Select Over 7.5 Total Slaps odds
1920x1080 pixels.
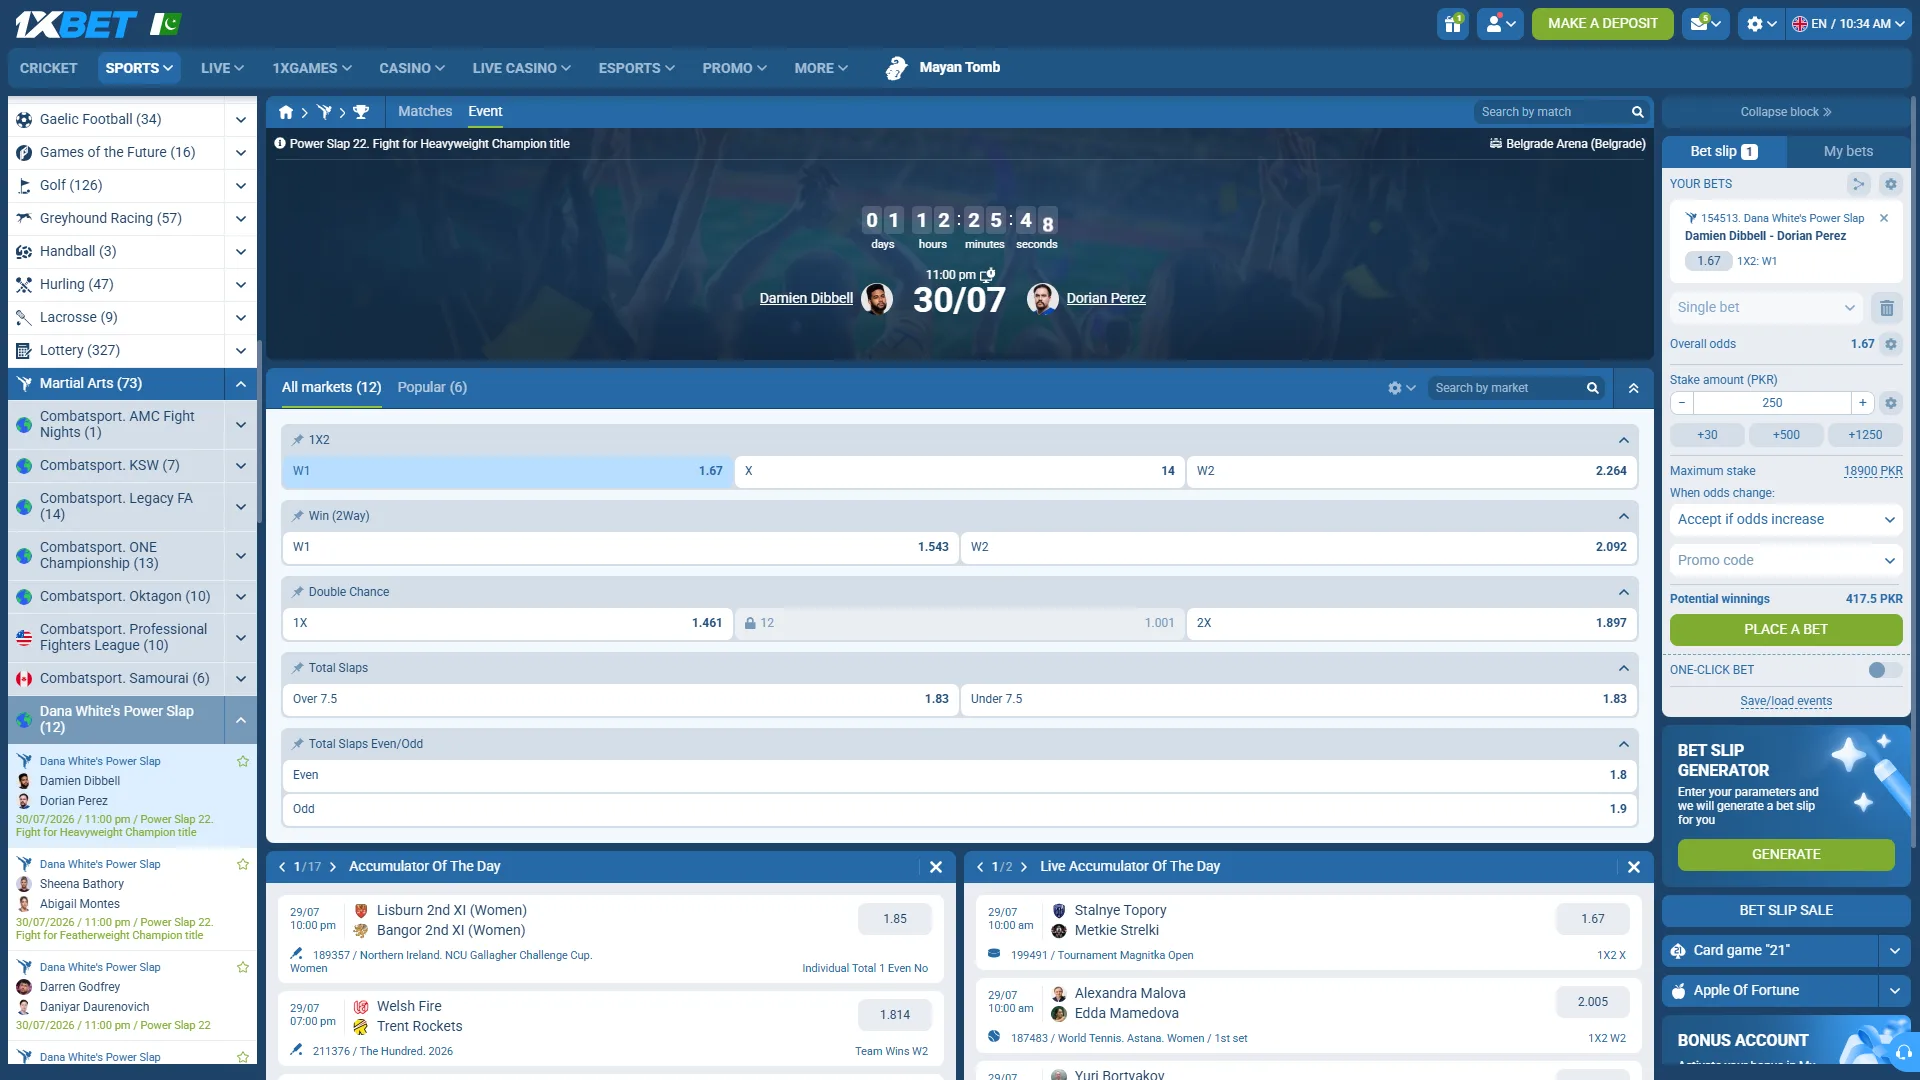coord(620,699)
